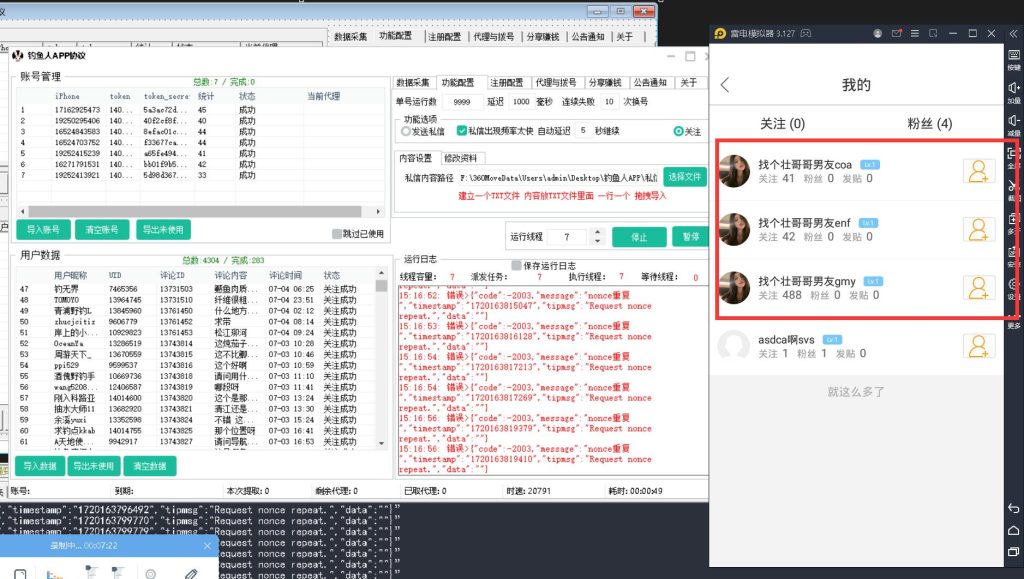The image size is (1024, 579).
Task: Click the 选择文件 button
Action: (685, 177)
